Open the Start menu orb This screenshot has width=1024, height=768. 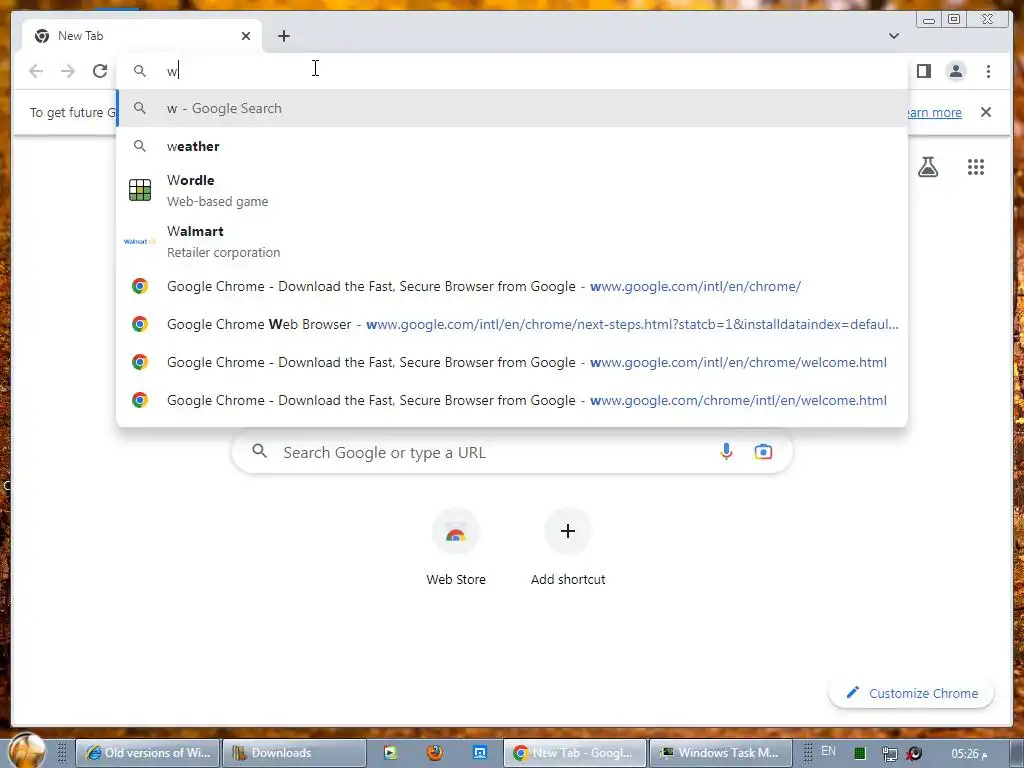27,752
